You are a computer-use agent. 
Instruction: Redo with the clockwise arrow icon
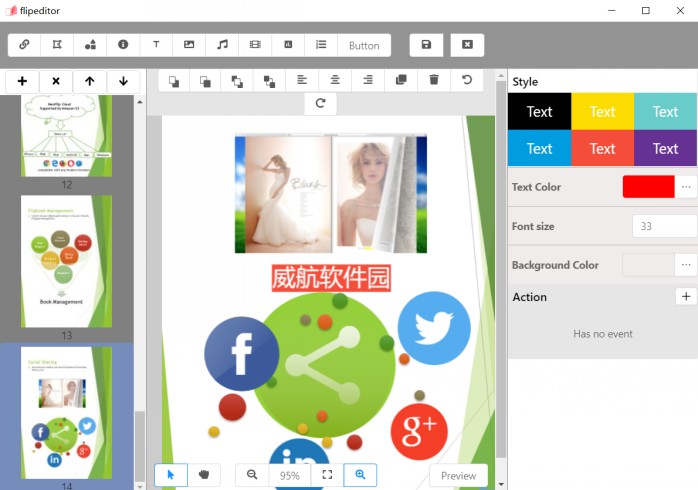pos(320,103)
